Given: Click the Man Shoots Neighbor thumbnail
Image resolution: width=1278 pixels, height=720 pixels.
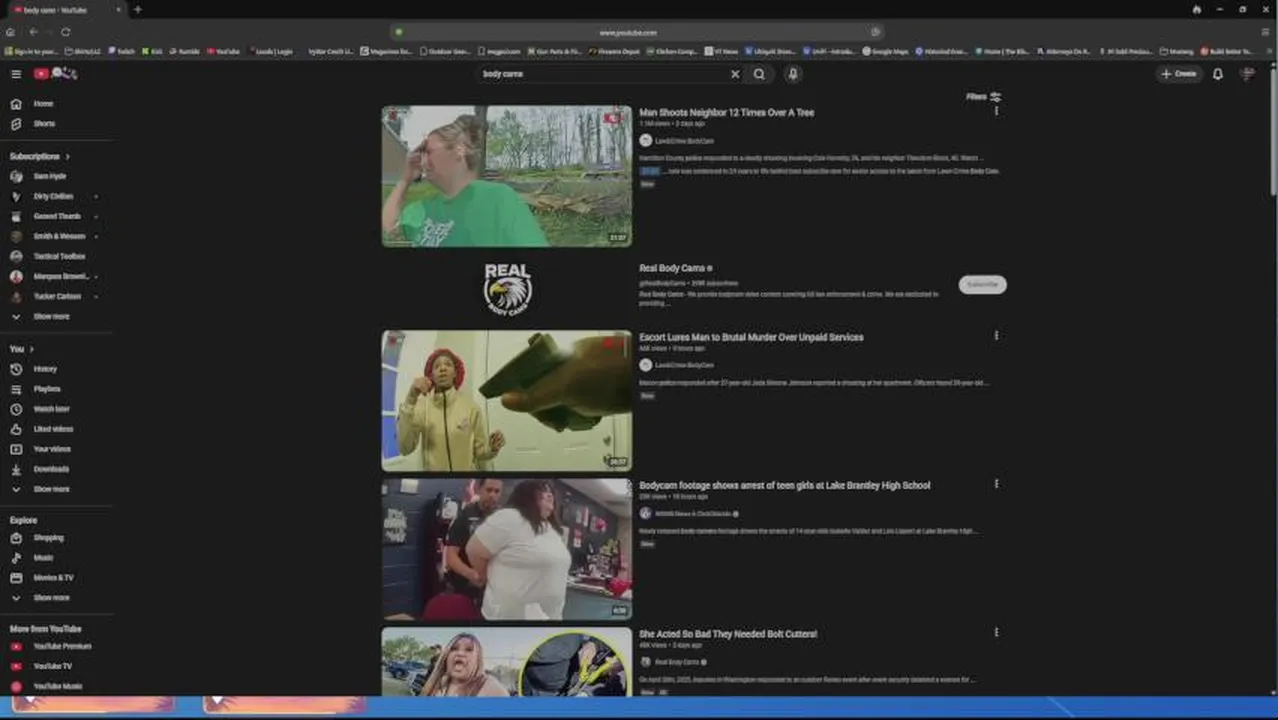Looking at the screenshot, I should point(506,176).
